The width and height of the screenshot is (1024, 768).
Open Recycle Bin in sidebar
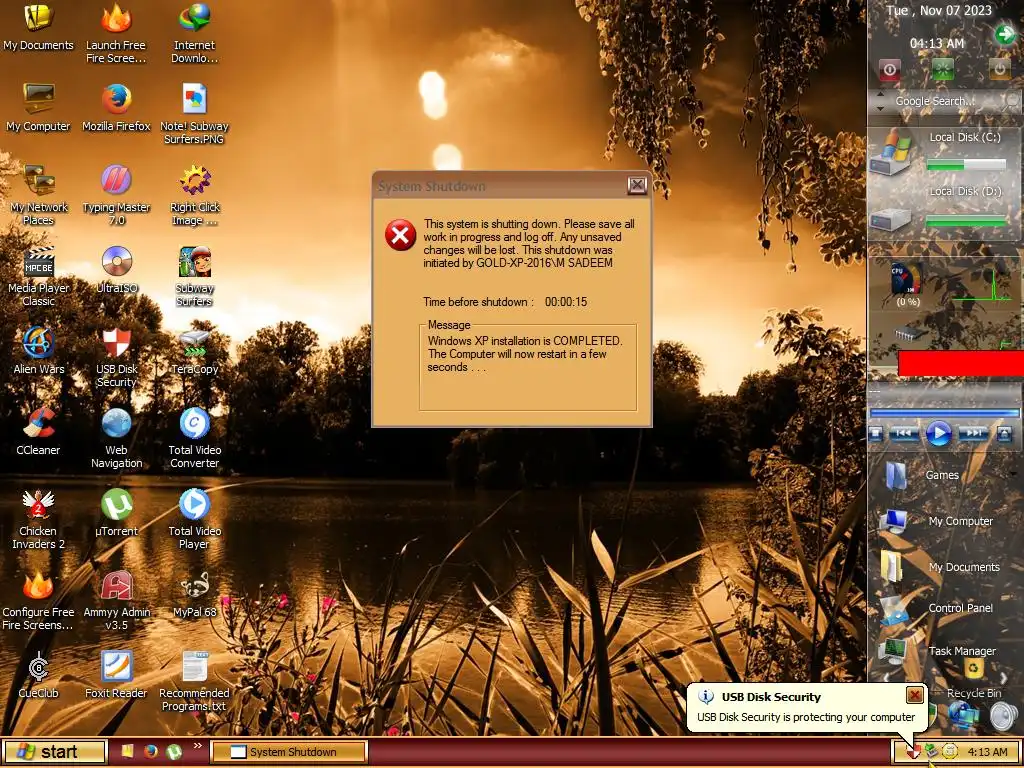tap(974, 679)
